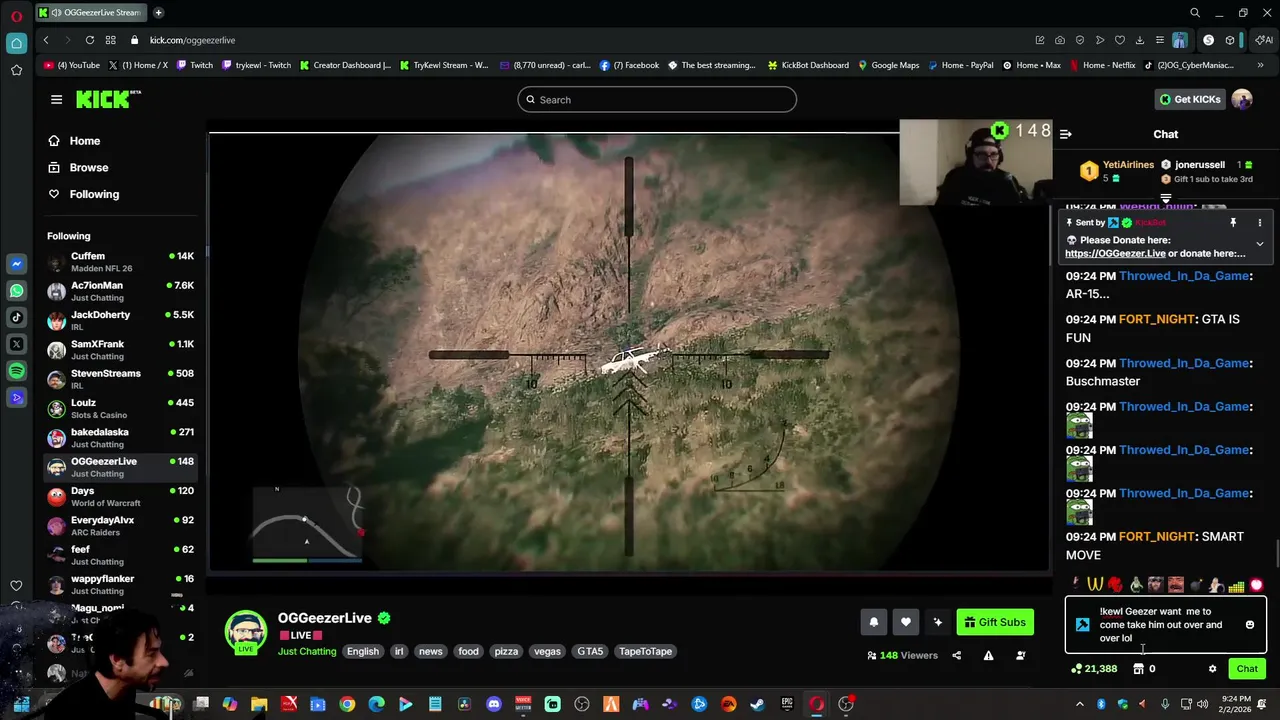The width and height of the screenshot is (1280, 720).
Task: Click OGGeezerLive channel avatar
Action: [245, 633]
